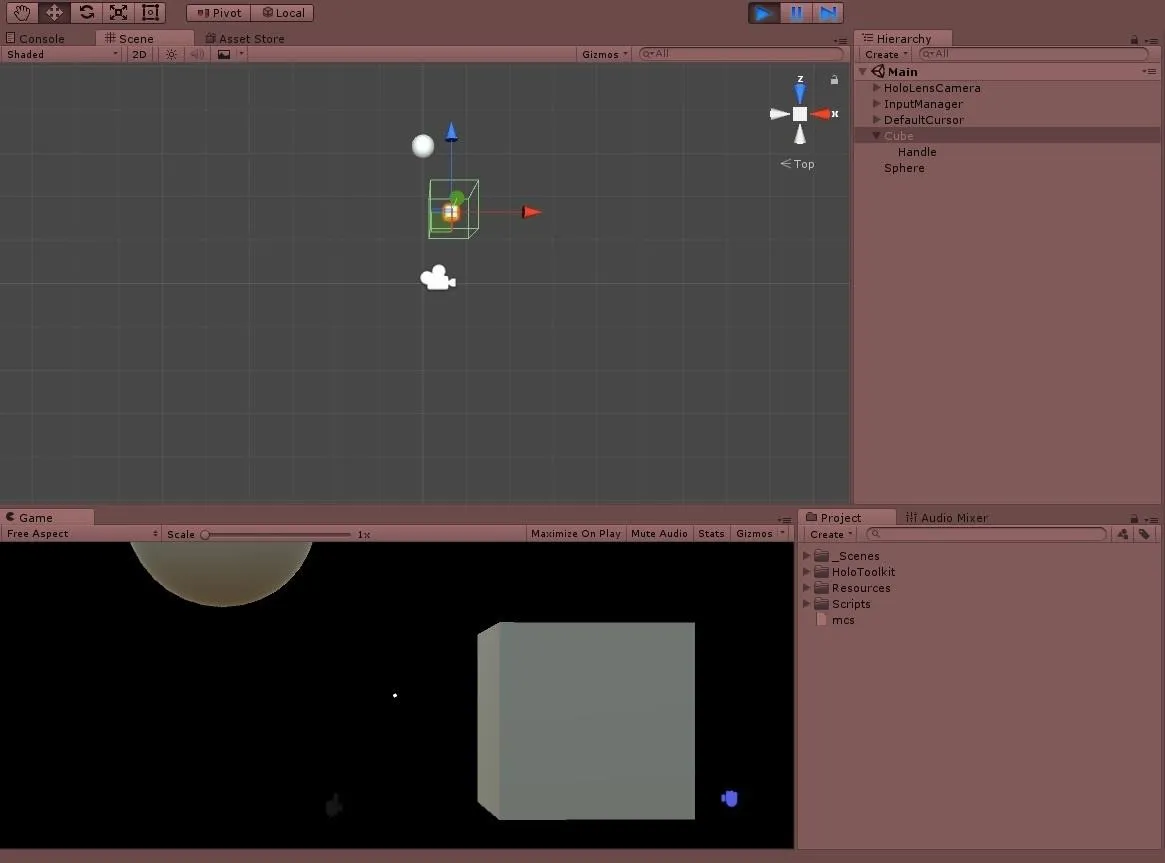
Task: Select the Rotate tool
Action: (x=87, y=13)
